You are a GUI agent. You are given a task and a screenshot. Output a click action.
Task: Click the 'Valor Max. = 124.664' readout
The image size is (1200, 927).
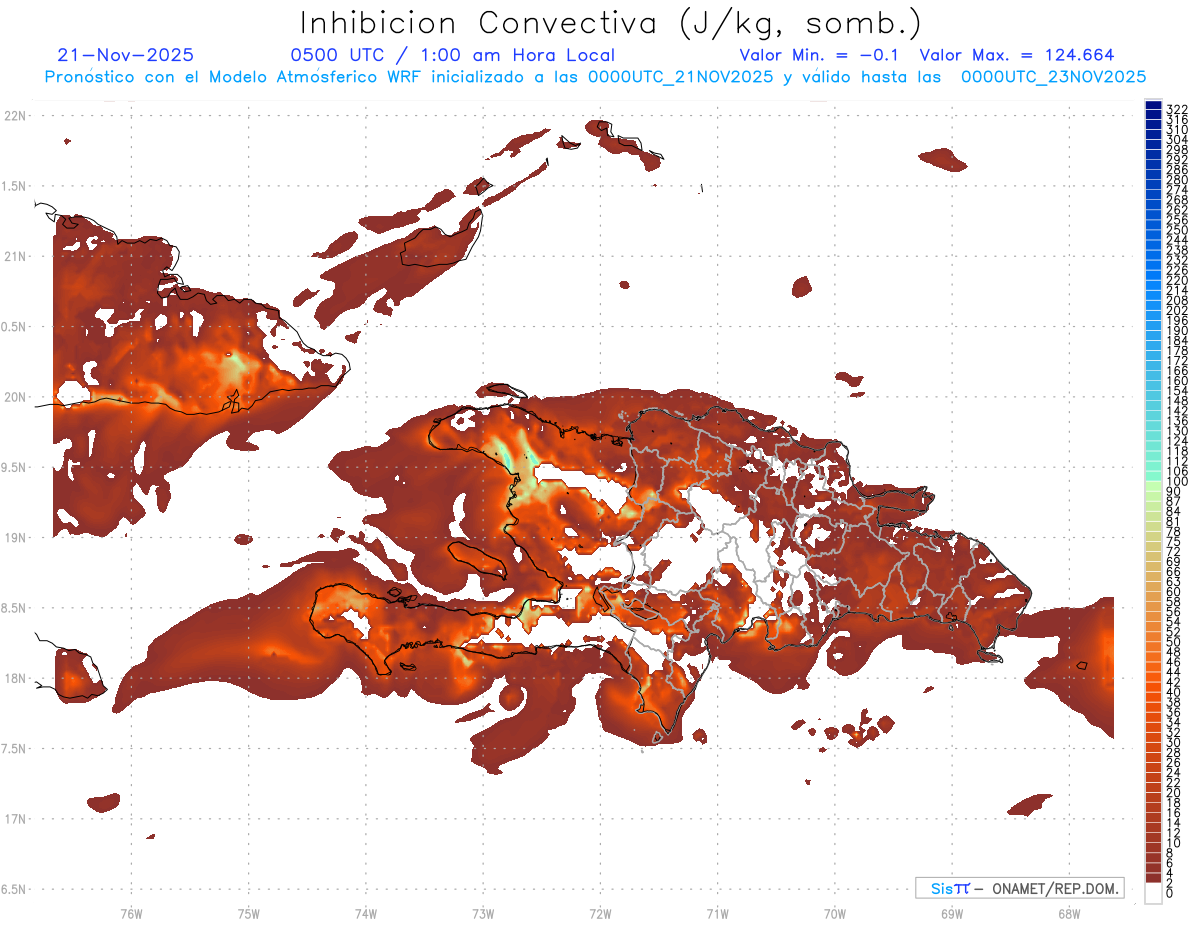click(1017, 56)
